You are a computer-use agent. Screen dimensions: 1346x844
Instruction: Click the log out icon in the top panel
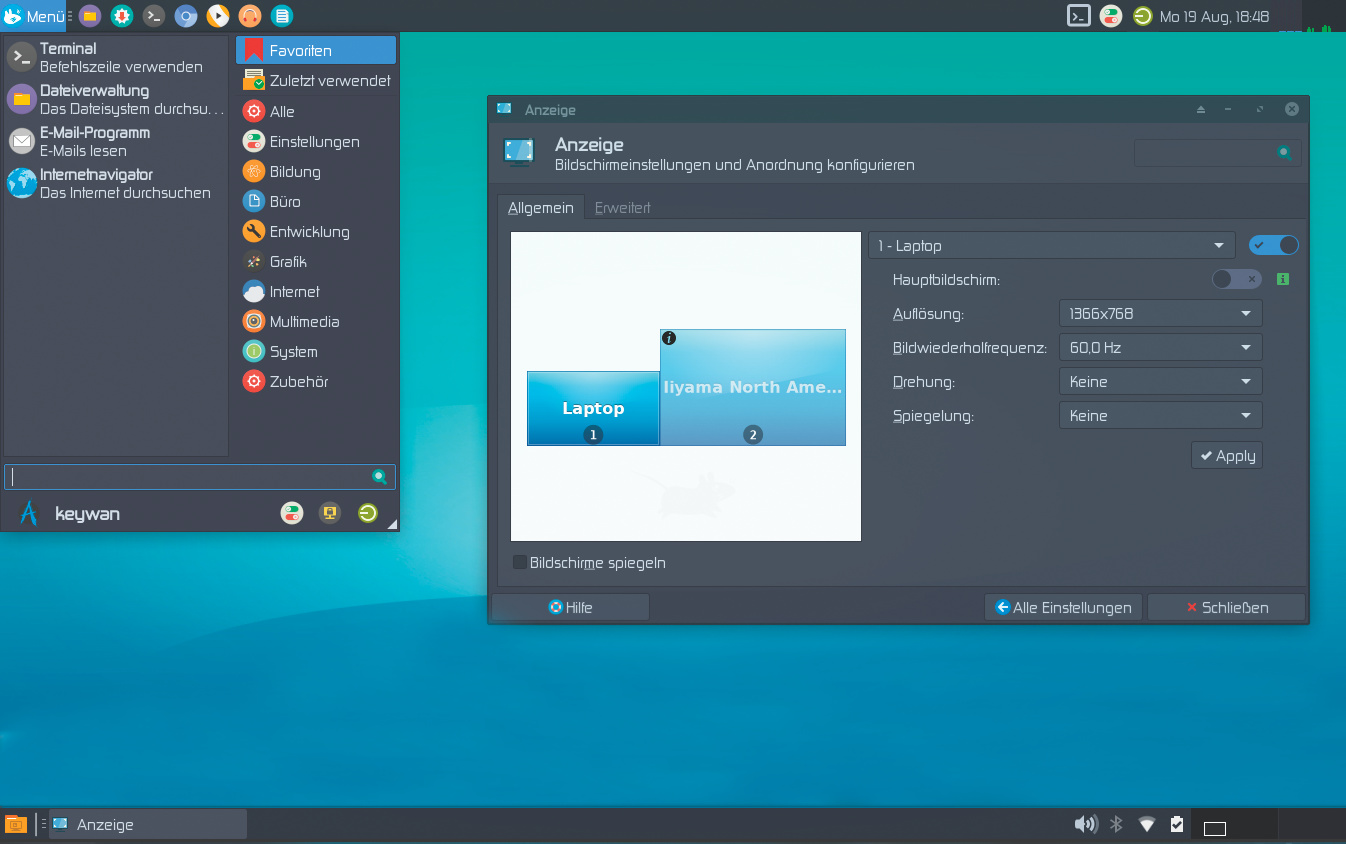tap(1142, 16)
